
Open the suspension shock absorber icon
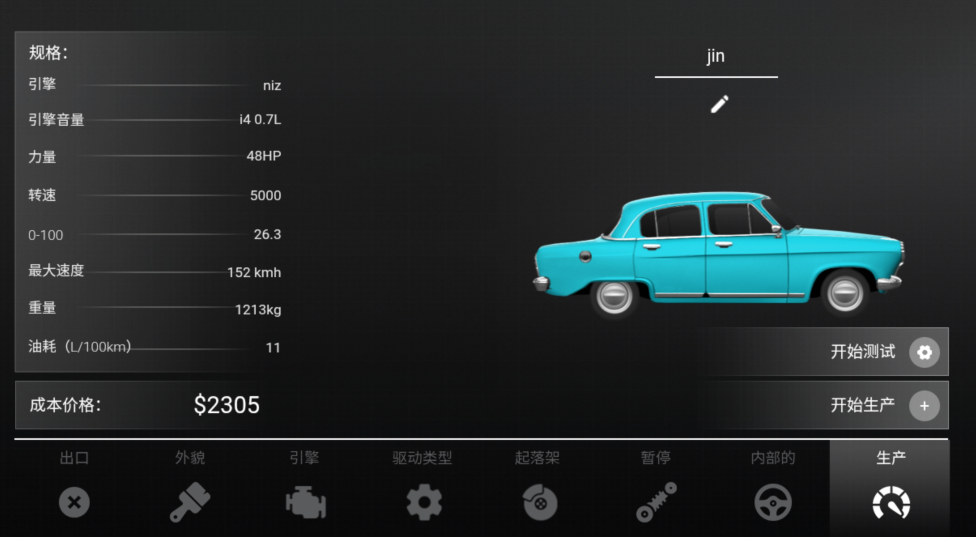656,502
